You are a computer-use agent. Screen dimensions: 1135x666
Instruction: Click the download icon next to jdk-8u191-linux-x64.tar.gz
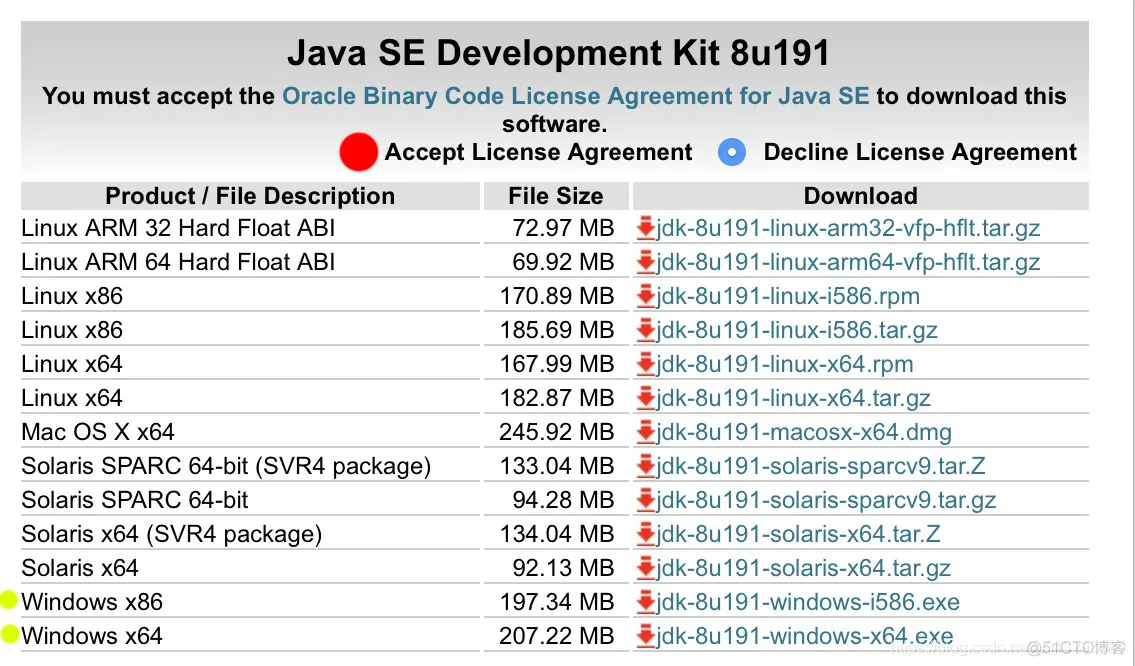point(645,398)
